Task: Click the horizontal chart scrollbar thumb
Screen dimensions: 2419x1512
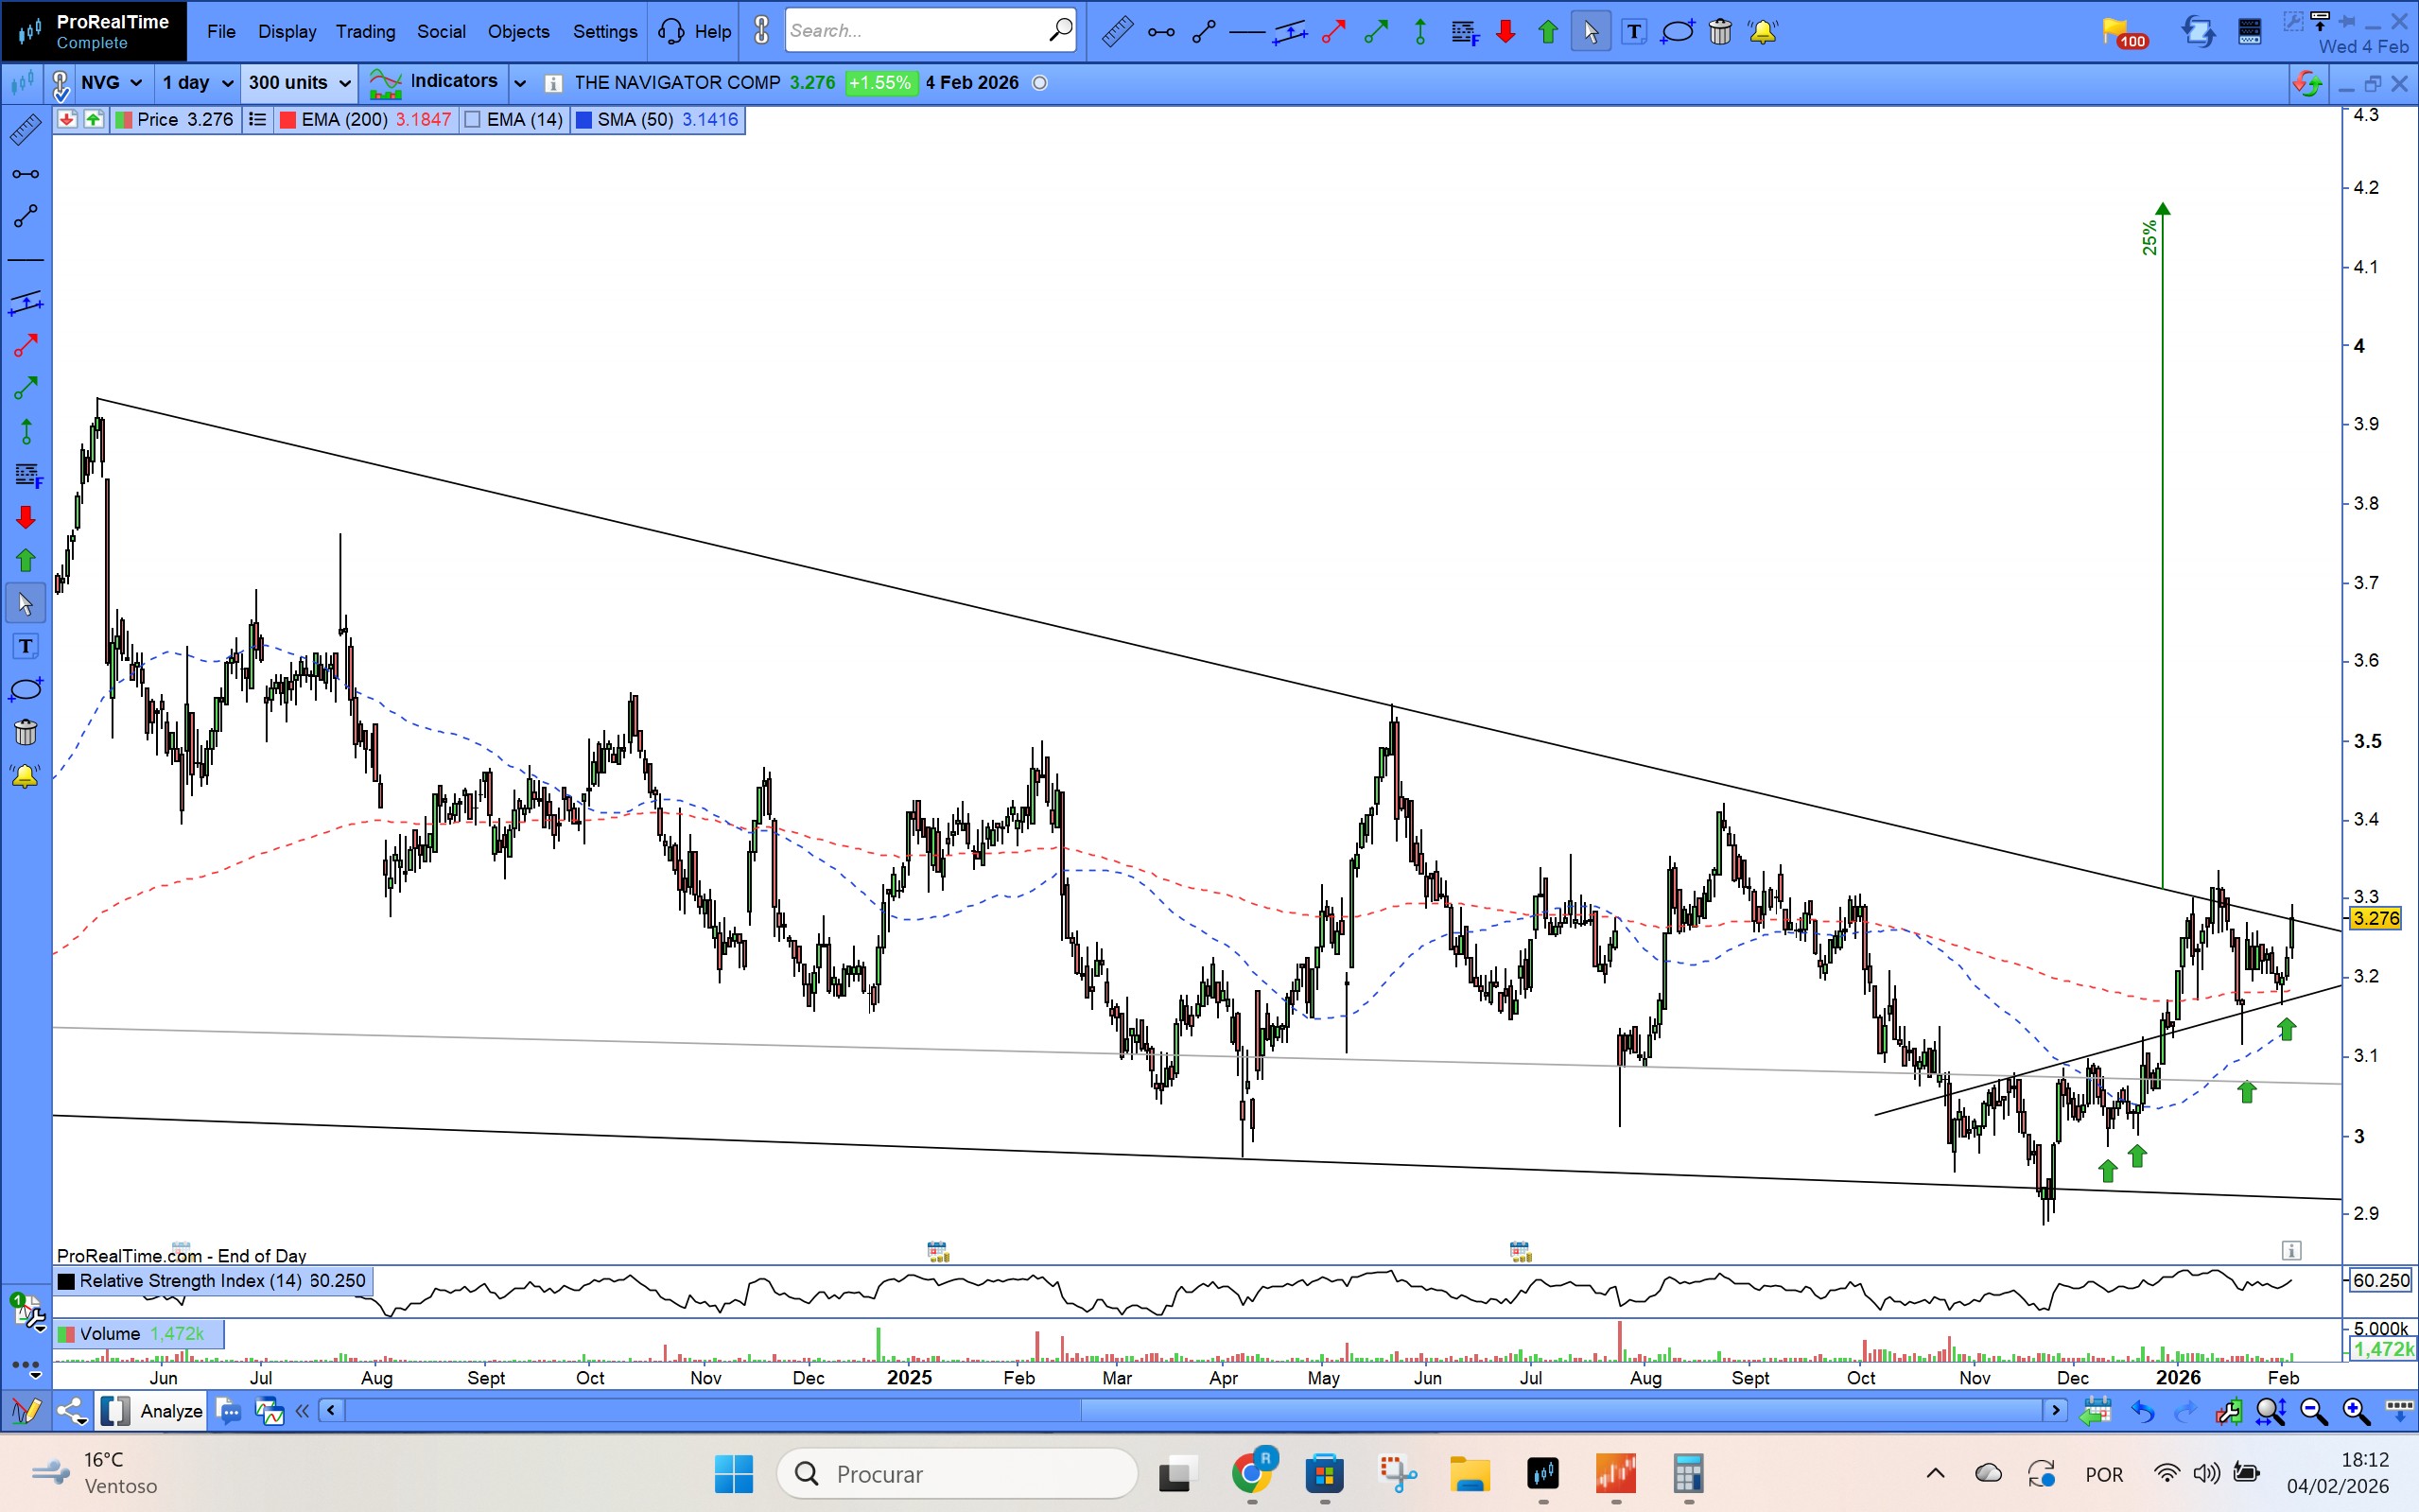Action: pyautogui.click(x=1560, y=1411)
